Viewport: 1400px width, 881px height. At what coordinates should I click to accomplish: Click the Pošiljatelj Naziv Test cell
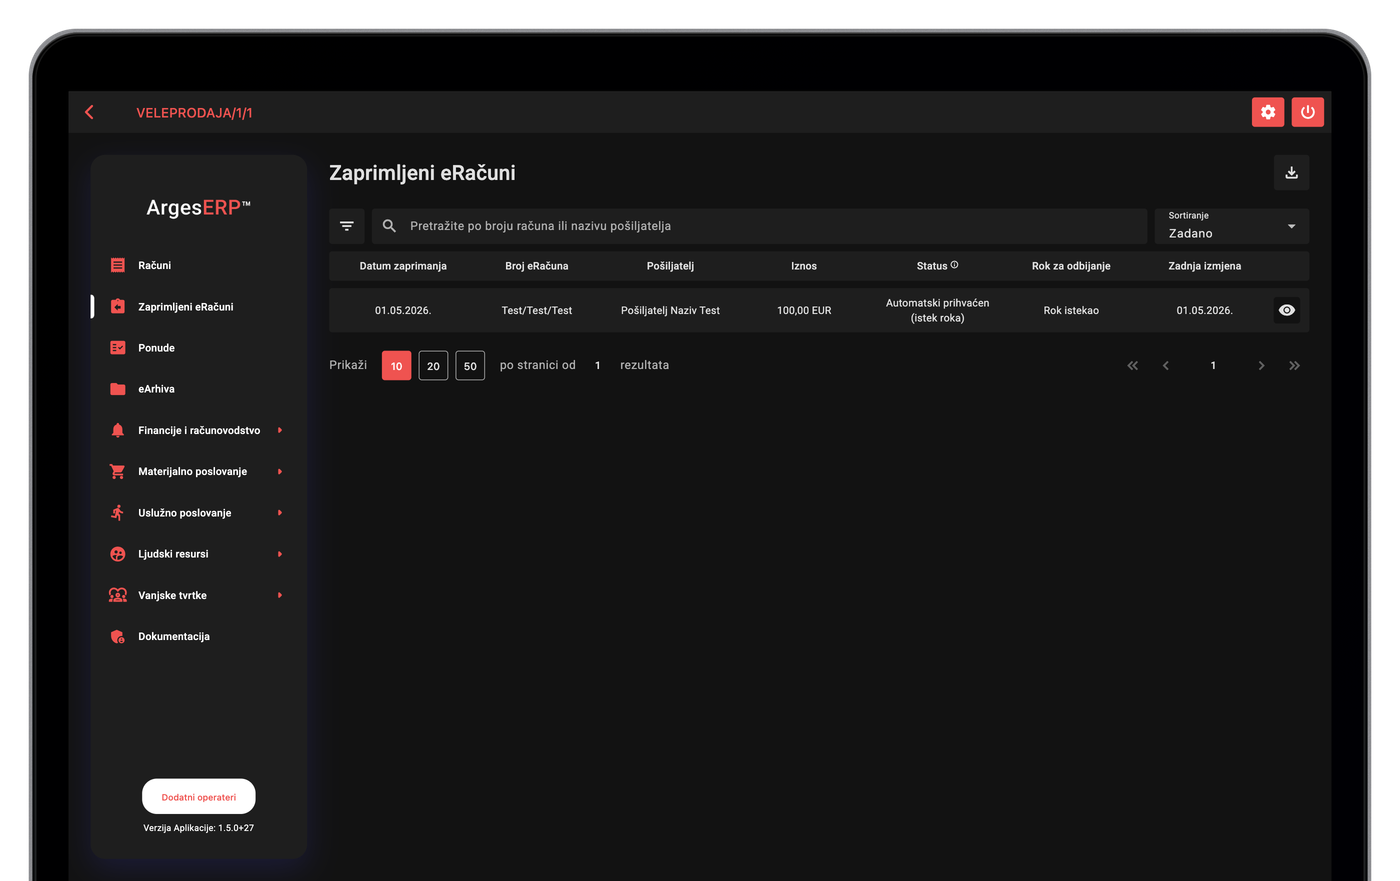[670, 311]
